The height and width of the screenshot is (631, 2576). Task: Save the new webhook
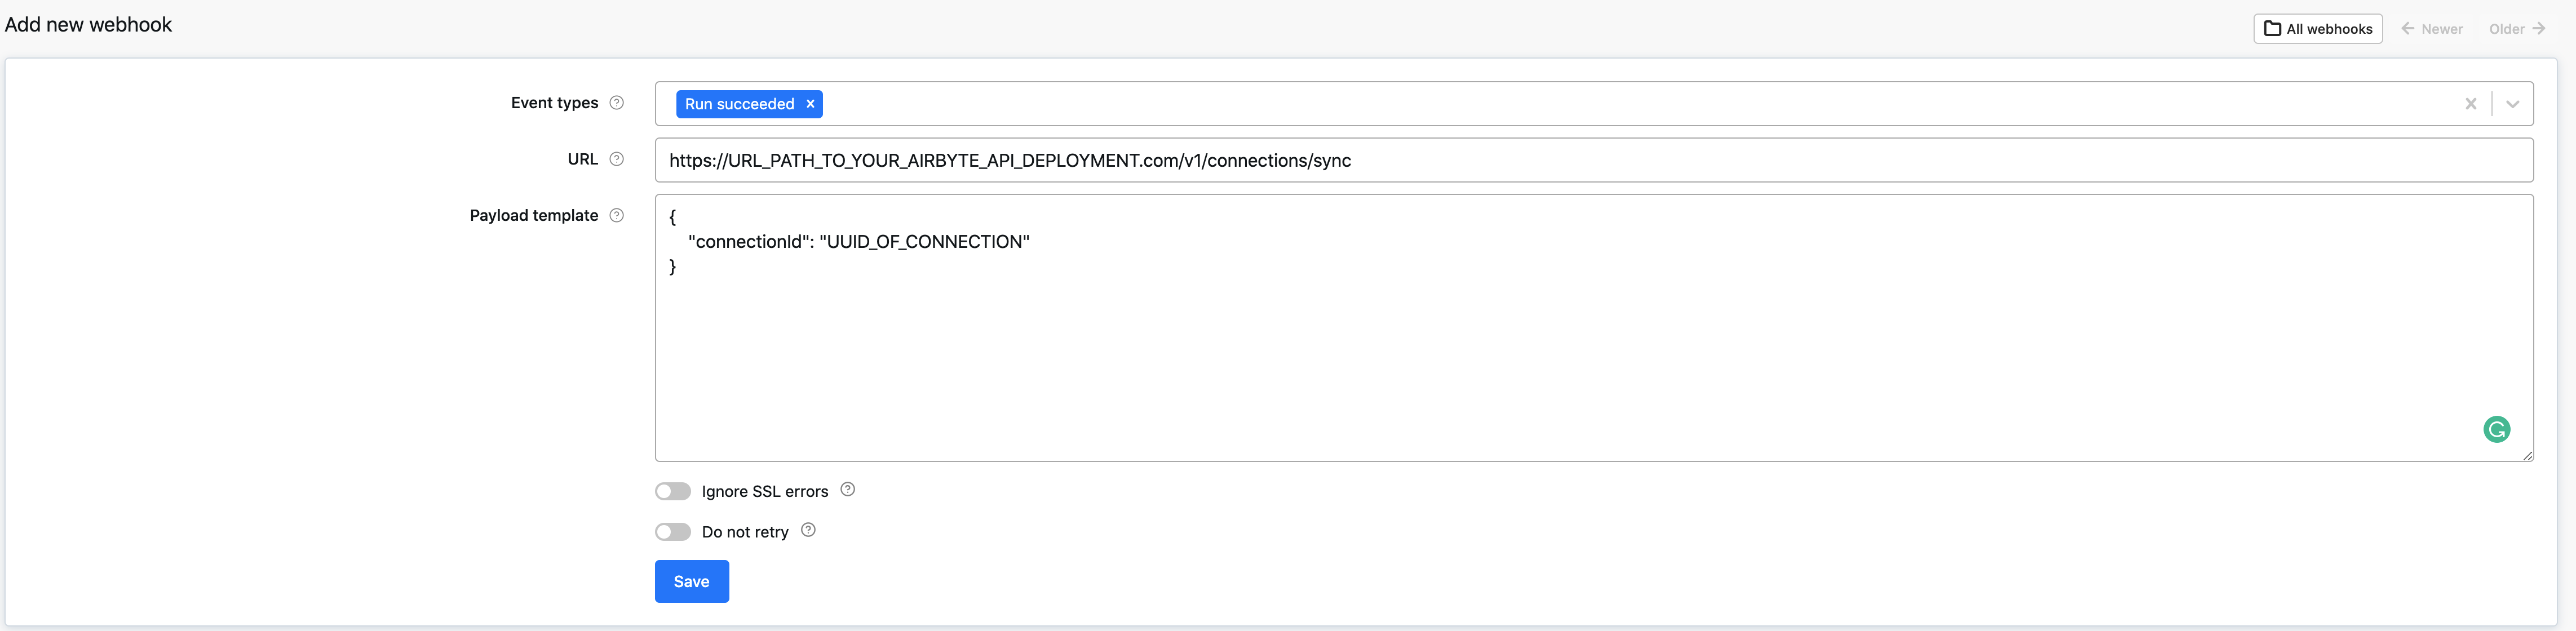tap(691, 581)
